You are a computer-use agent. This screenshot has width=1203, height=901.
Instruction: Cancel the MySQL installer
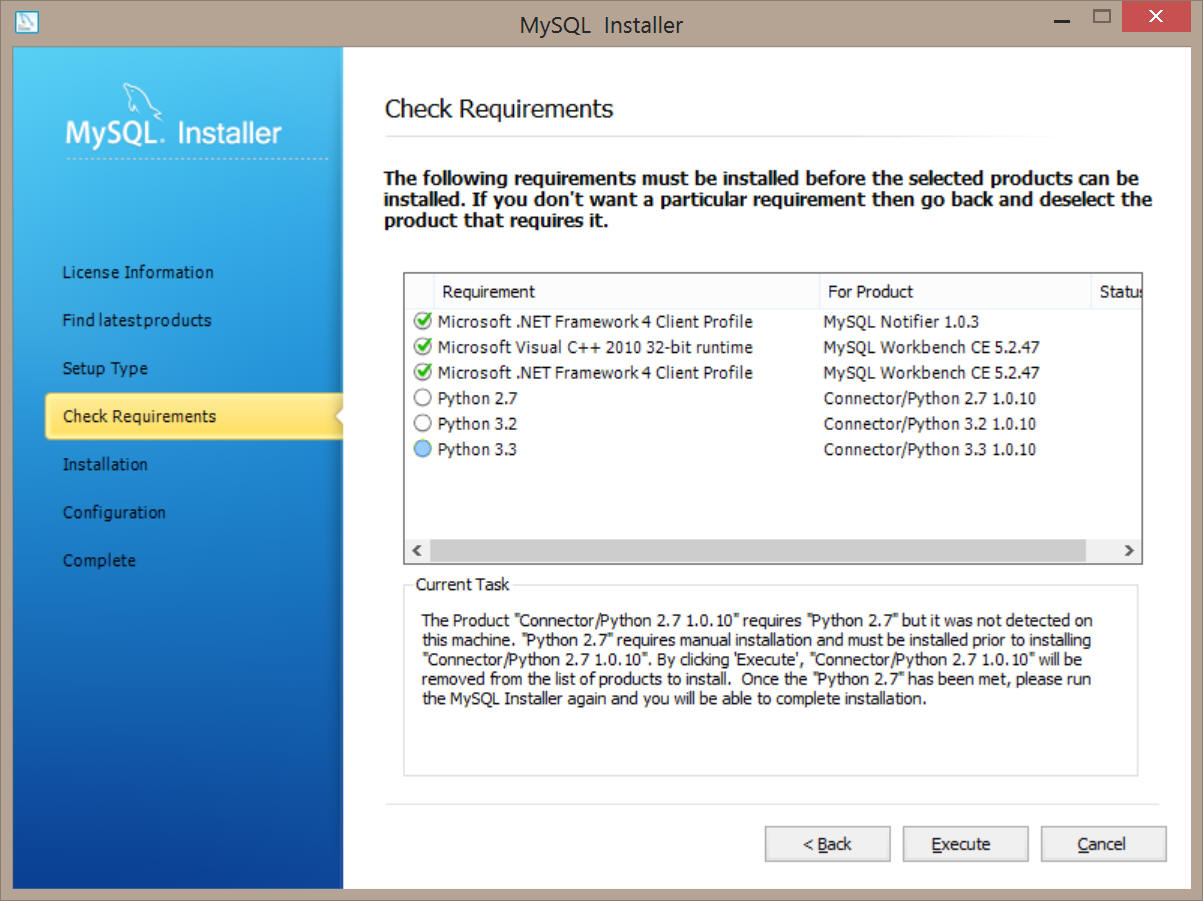point(1103,844)
